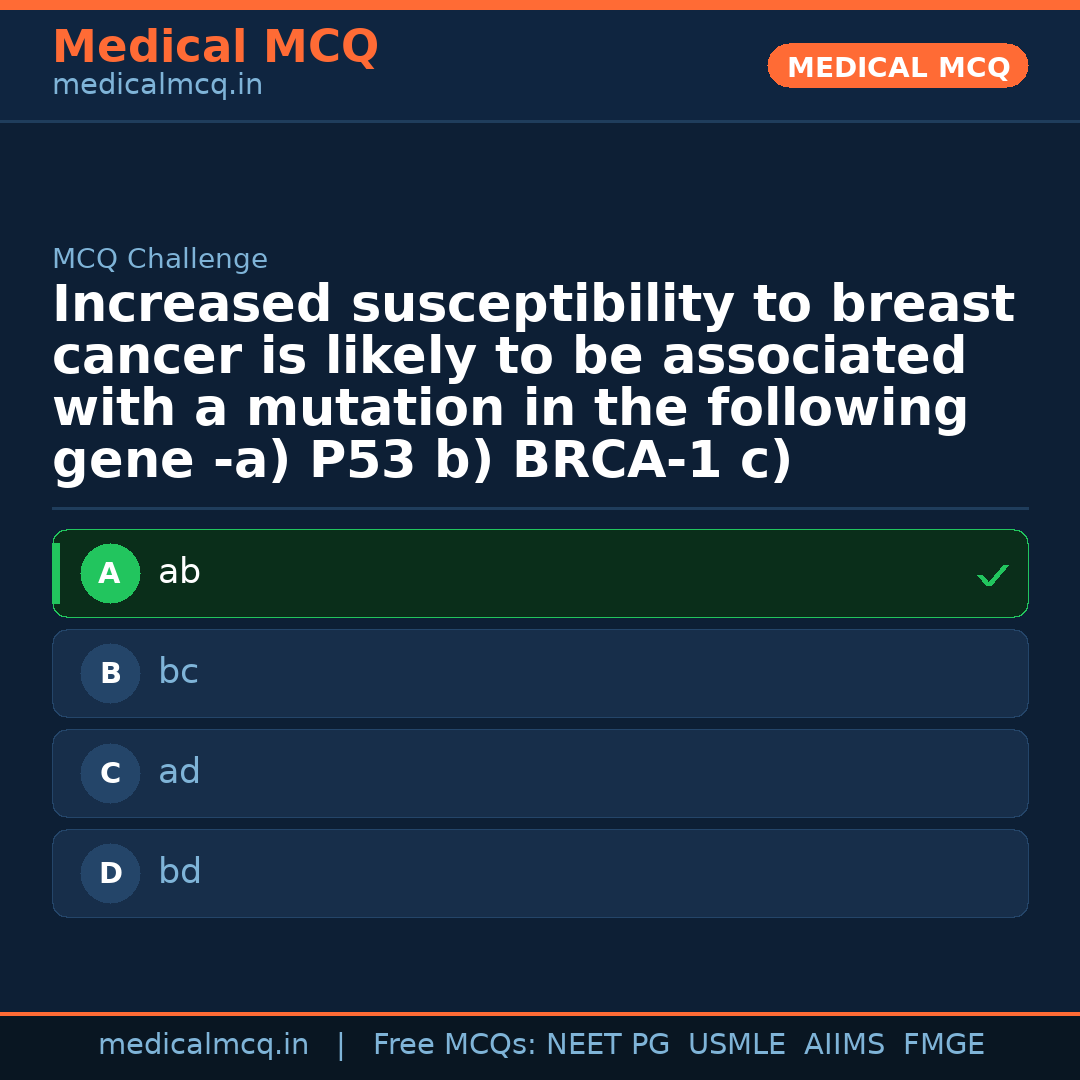Screen dimensions: 1080x1080
Task: Click the FMGE footer link
Action: pyautogui.click(x=943, y=1044)
